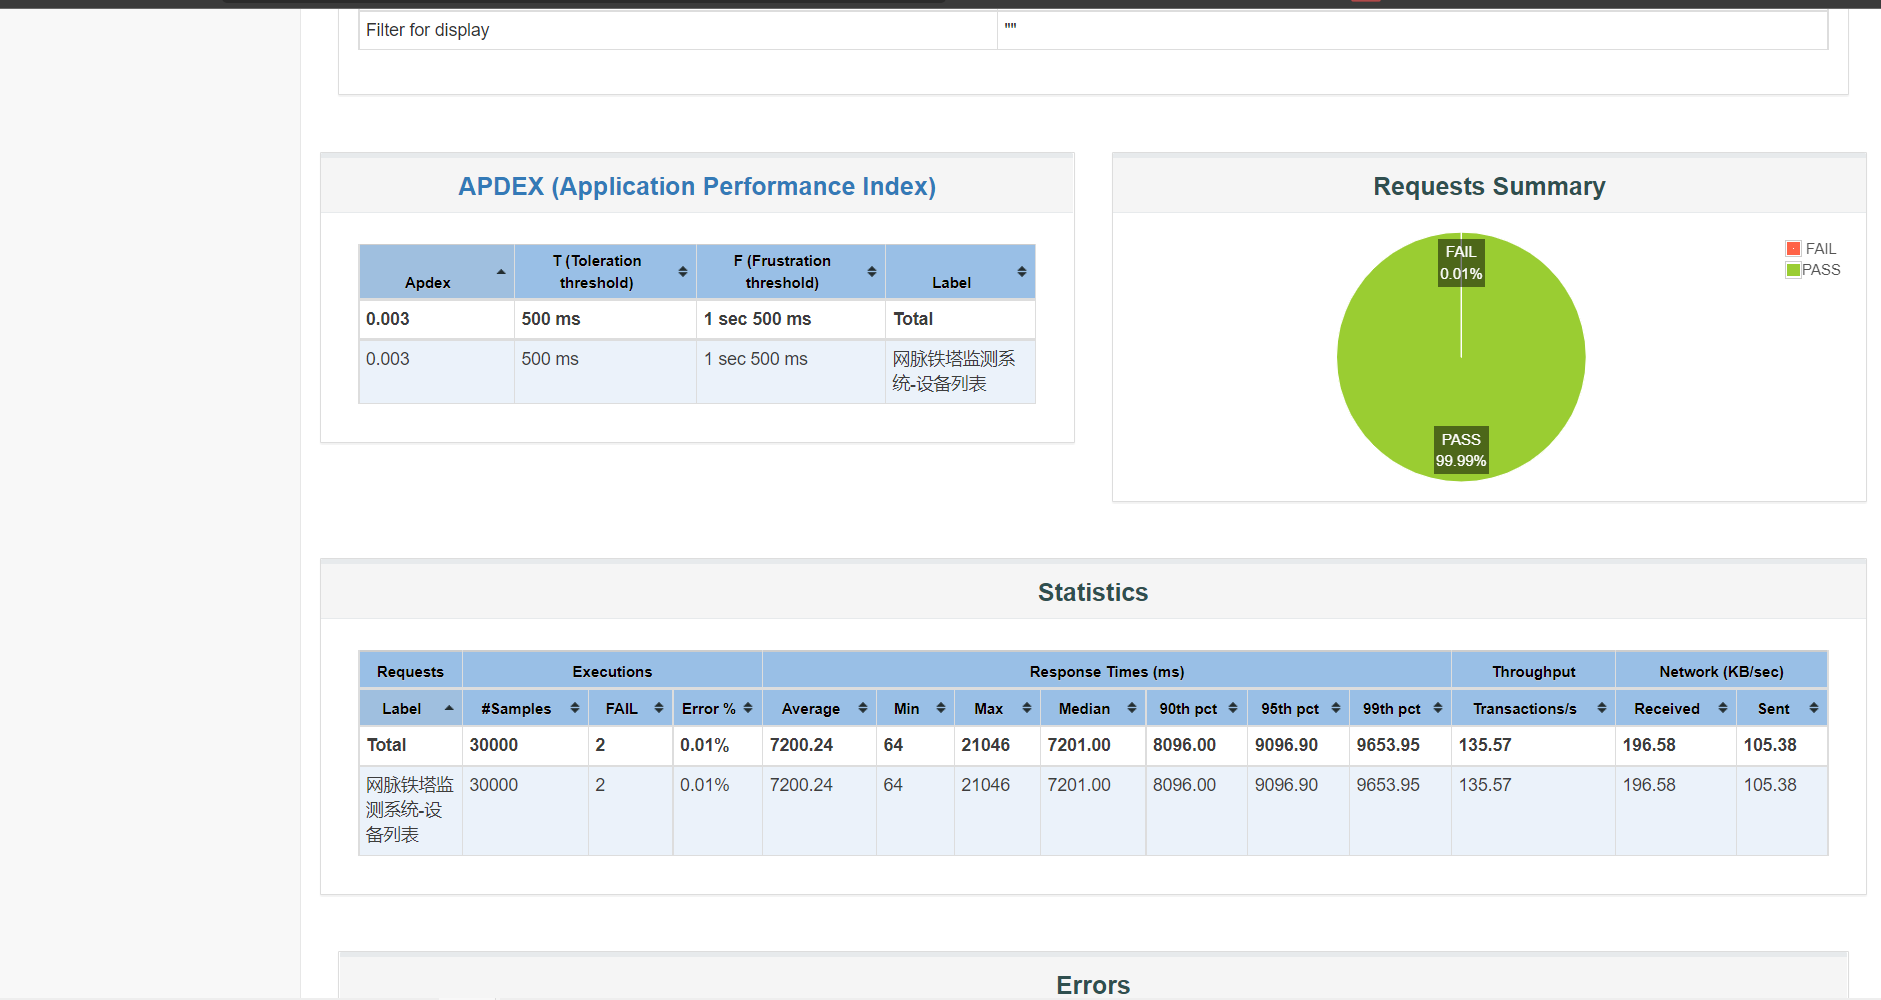Click the empty quotes filter value cell
1881x1000 pixels.
(x=1412, y=30)
